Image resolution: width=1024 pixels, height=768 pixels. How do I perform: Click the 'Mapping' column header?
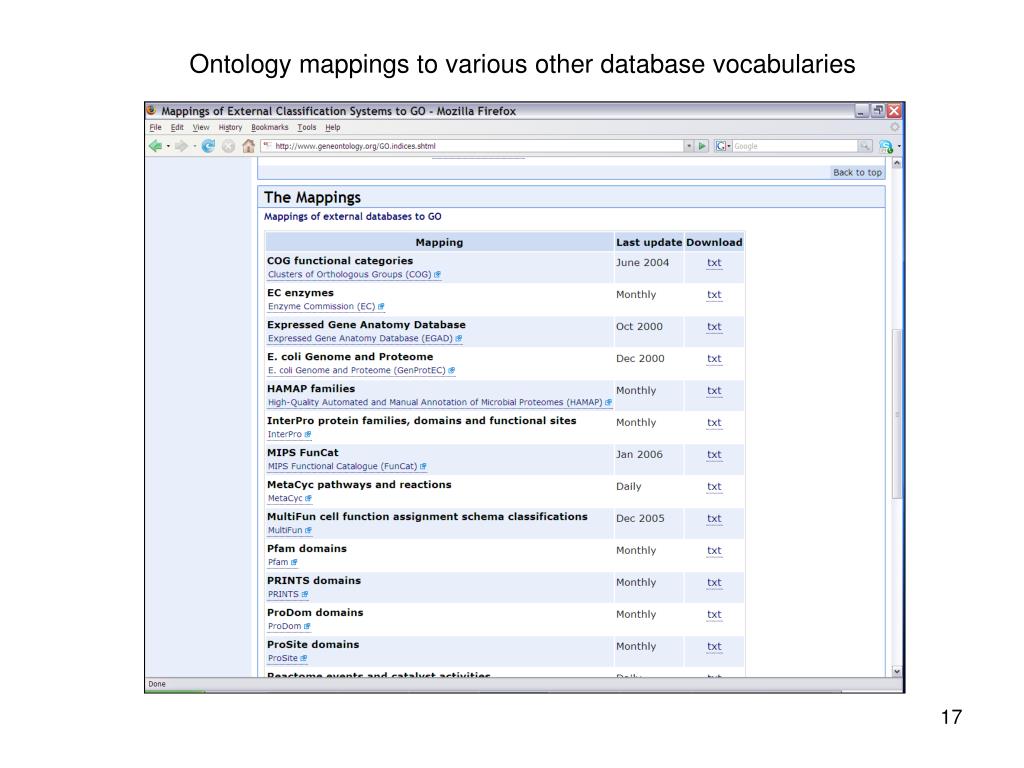439,242
